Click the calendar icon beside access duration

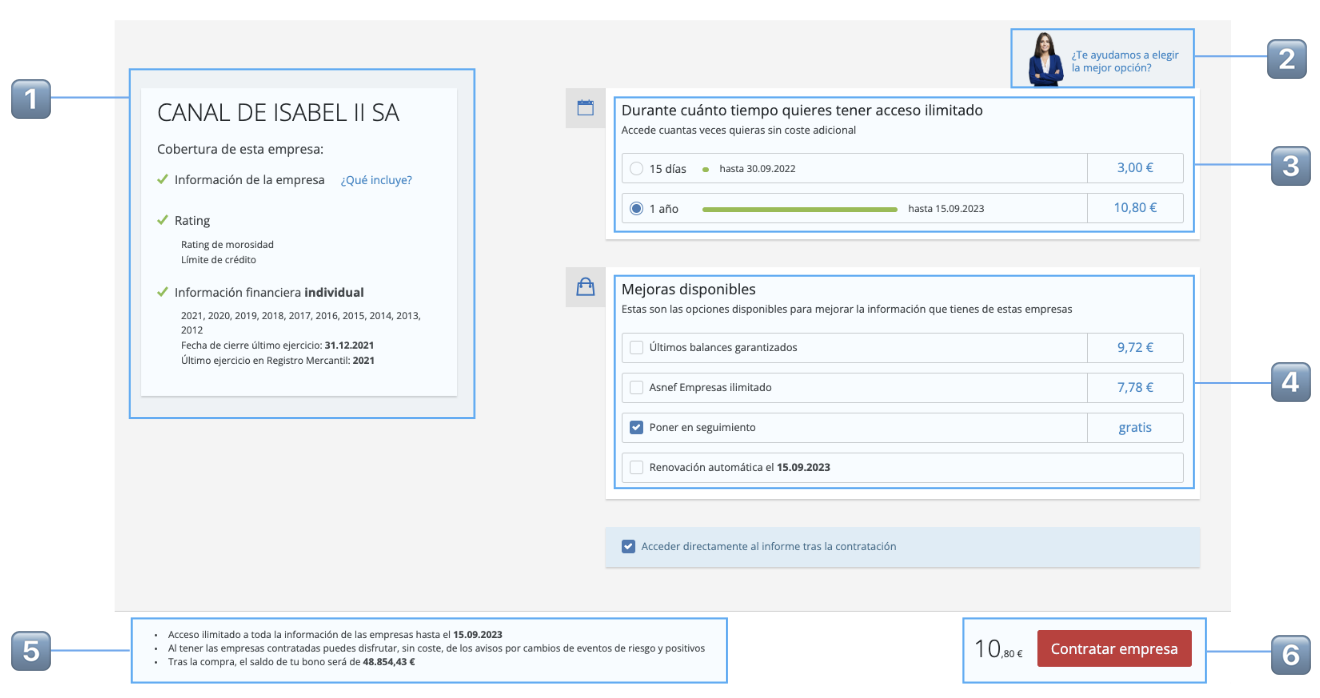[586, 107]
